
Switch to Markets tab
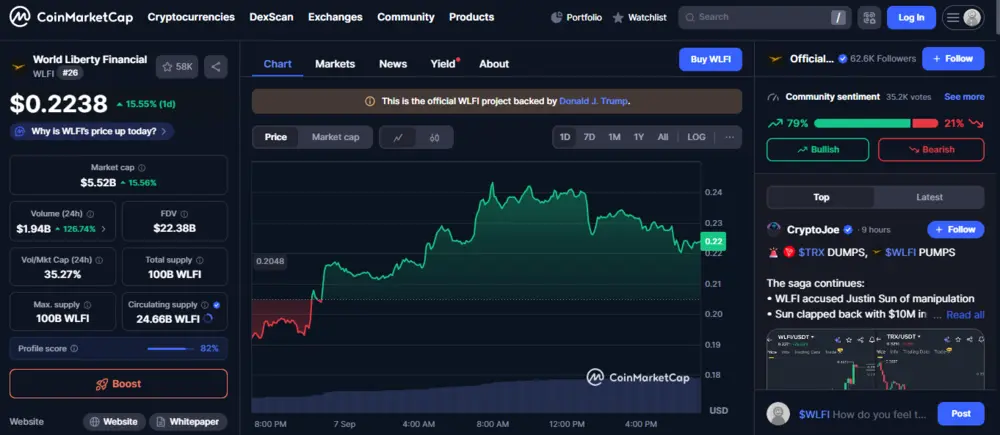coord(335,64)
